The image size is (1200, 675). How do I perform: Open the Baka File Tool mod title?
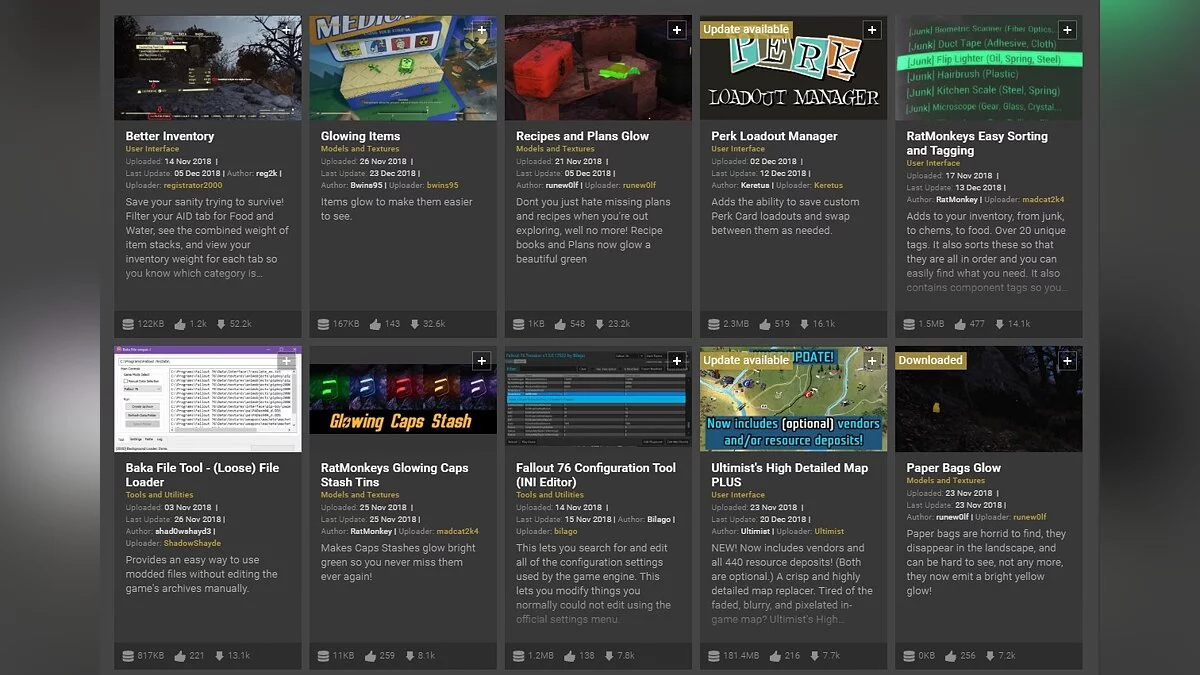(x=202, y=467)
